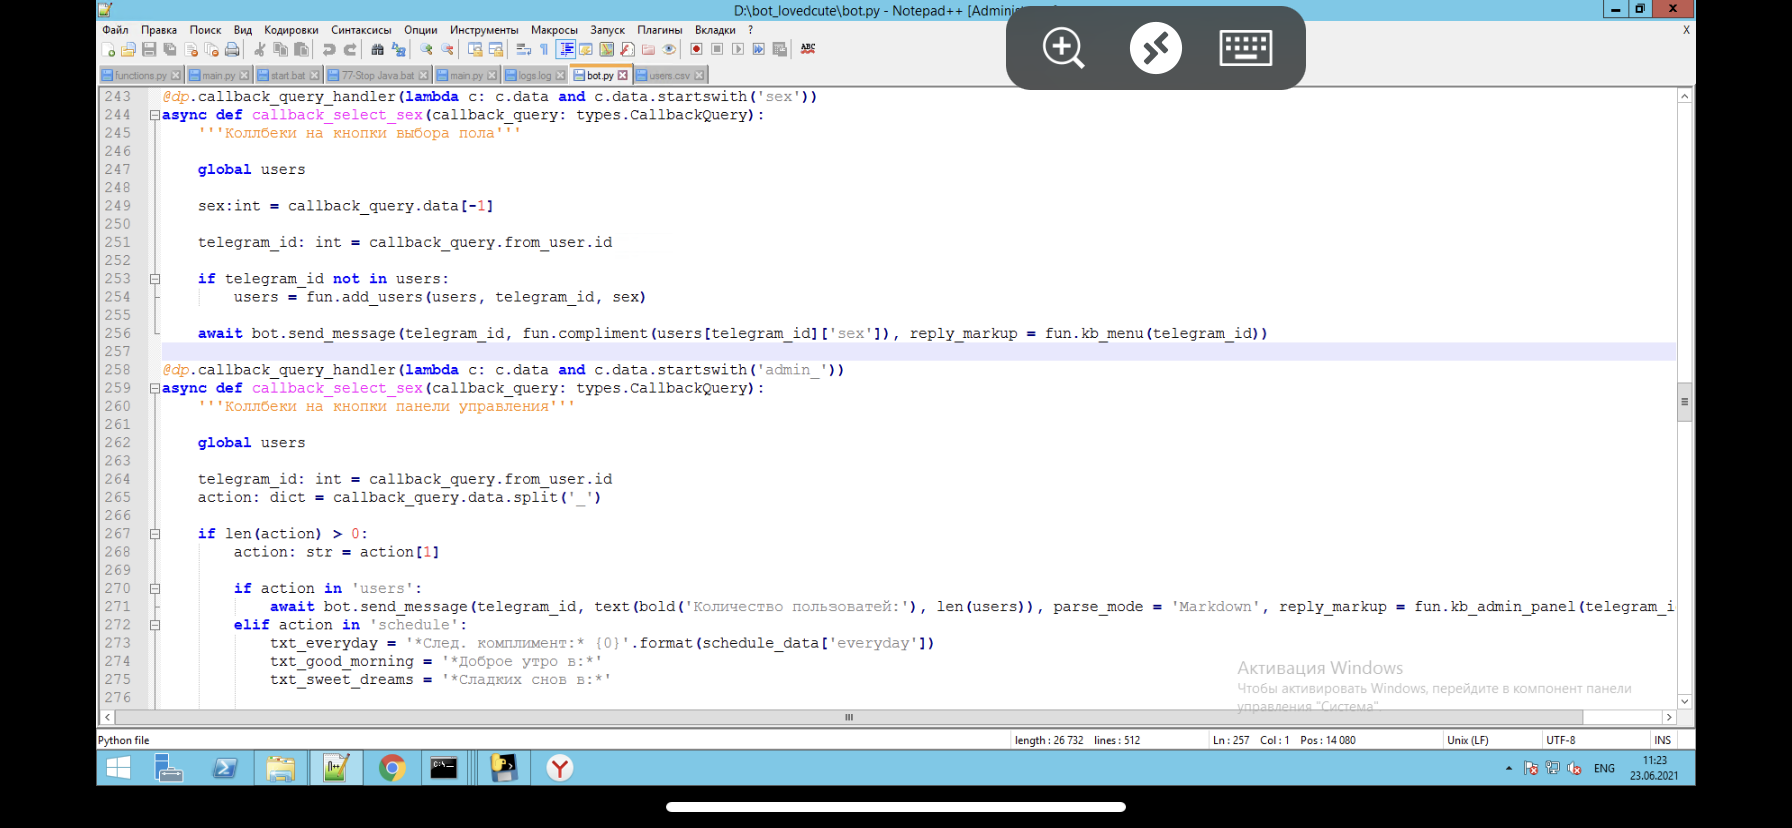
Task: Open the Плагины menu
Action: pos(659,30)
